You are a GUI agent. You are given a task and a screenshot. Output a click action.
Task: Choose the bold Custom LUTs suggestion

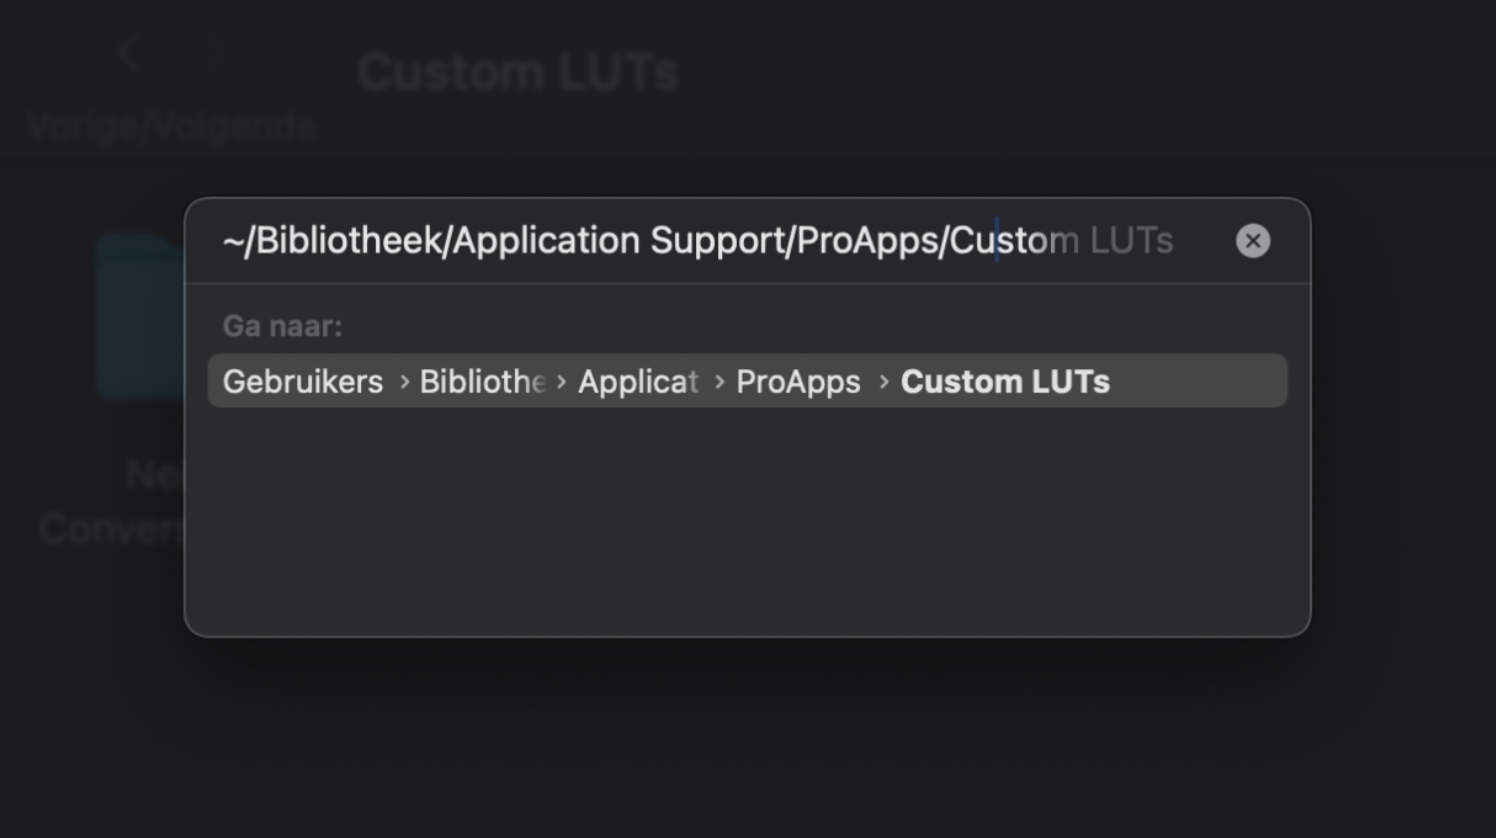pos(1005,382)
